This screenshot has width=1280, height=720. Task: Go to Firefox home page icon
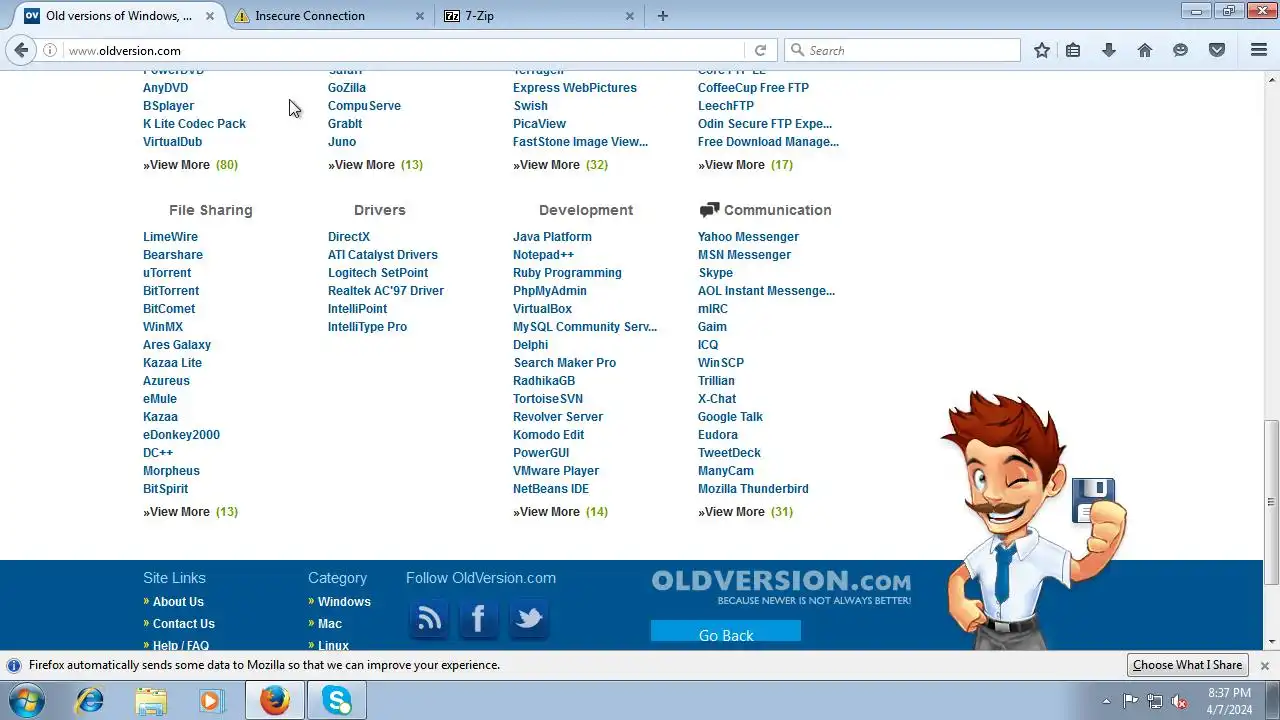pyautogui.click(x=1145, y=50)
